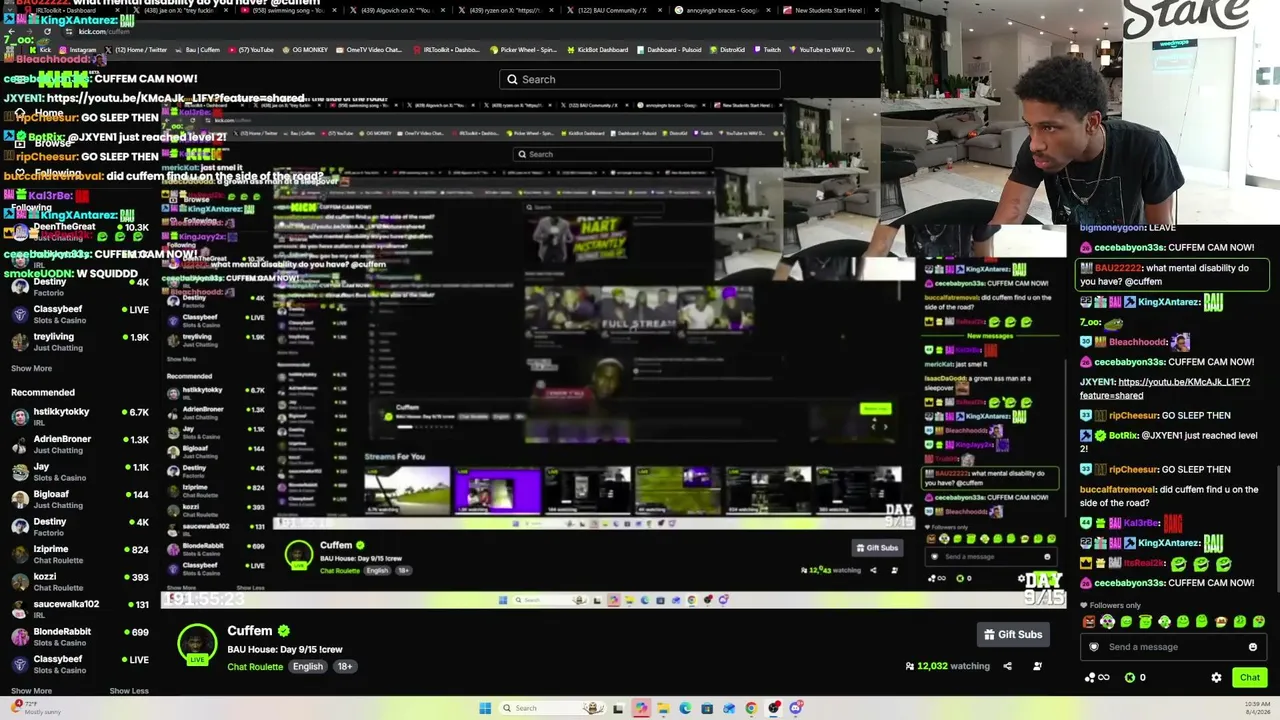1280x720 pixels.
Task: Click the follow user icon beside share
Action: [1037, 666]
